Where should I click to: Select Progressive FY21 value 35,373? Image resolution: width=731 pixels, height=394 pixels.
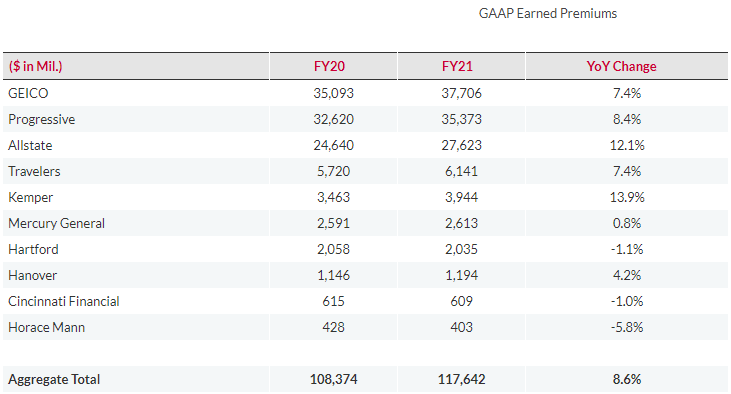tap(461, 119)
